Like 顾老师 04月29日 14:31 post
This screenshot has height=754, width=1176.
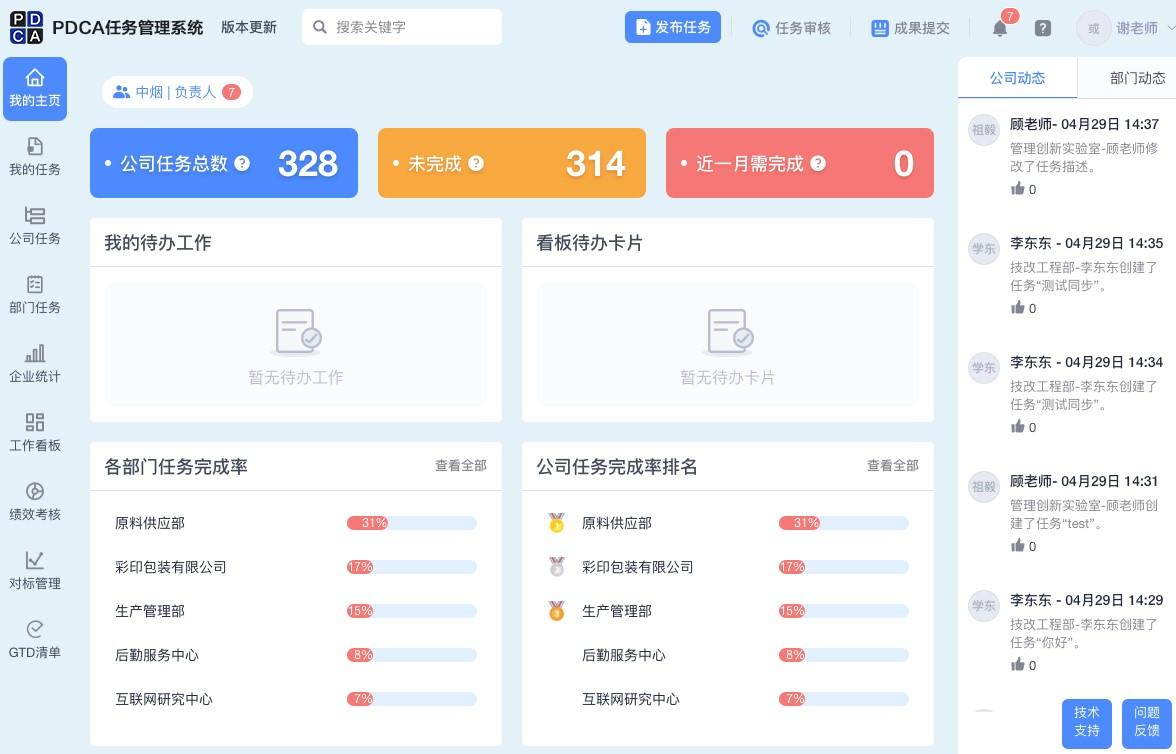point(1018,545)
